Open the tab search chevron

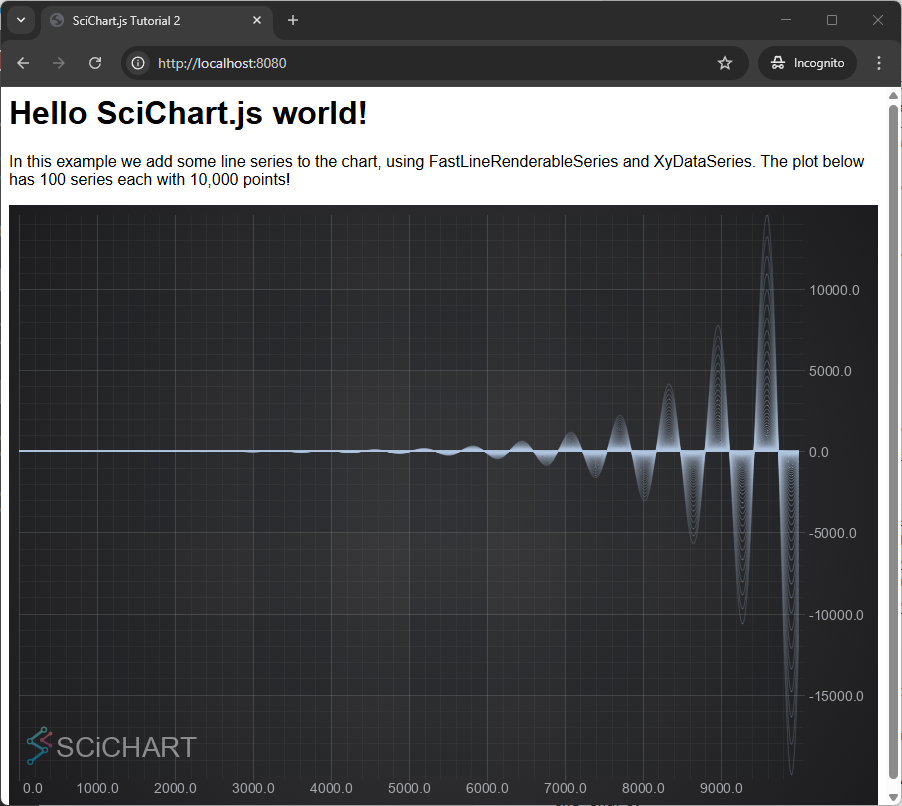tap(20, 20)
